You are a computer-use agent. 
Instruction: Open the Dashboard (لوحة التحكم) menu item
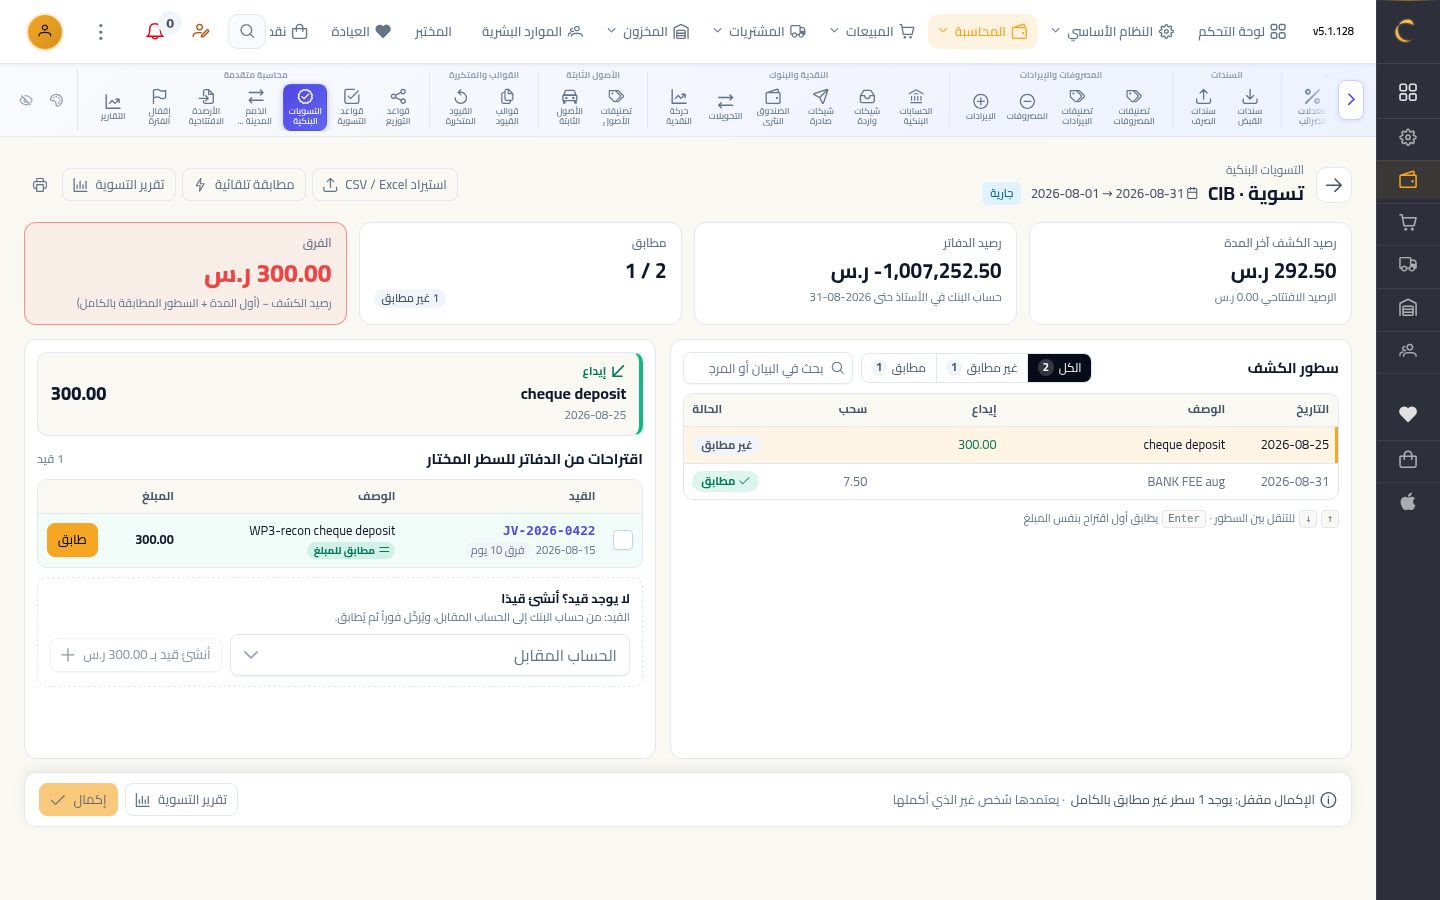tap(1242, 32)
